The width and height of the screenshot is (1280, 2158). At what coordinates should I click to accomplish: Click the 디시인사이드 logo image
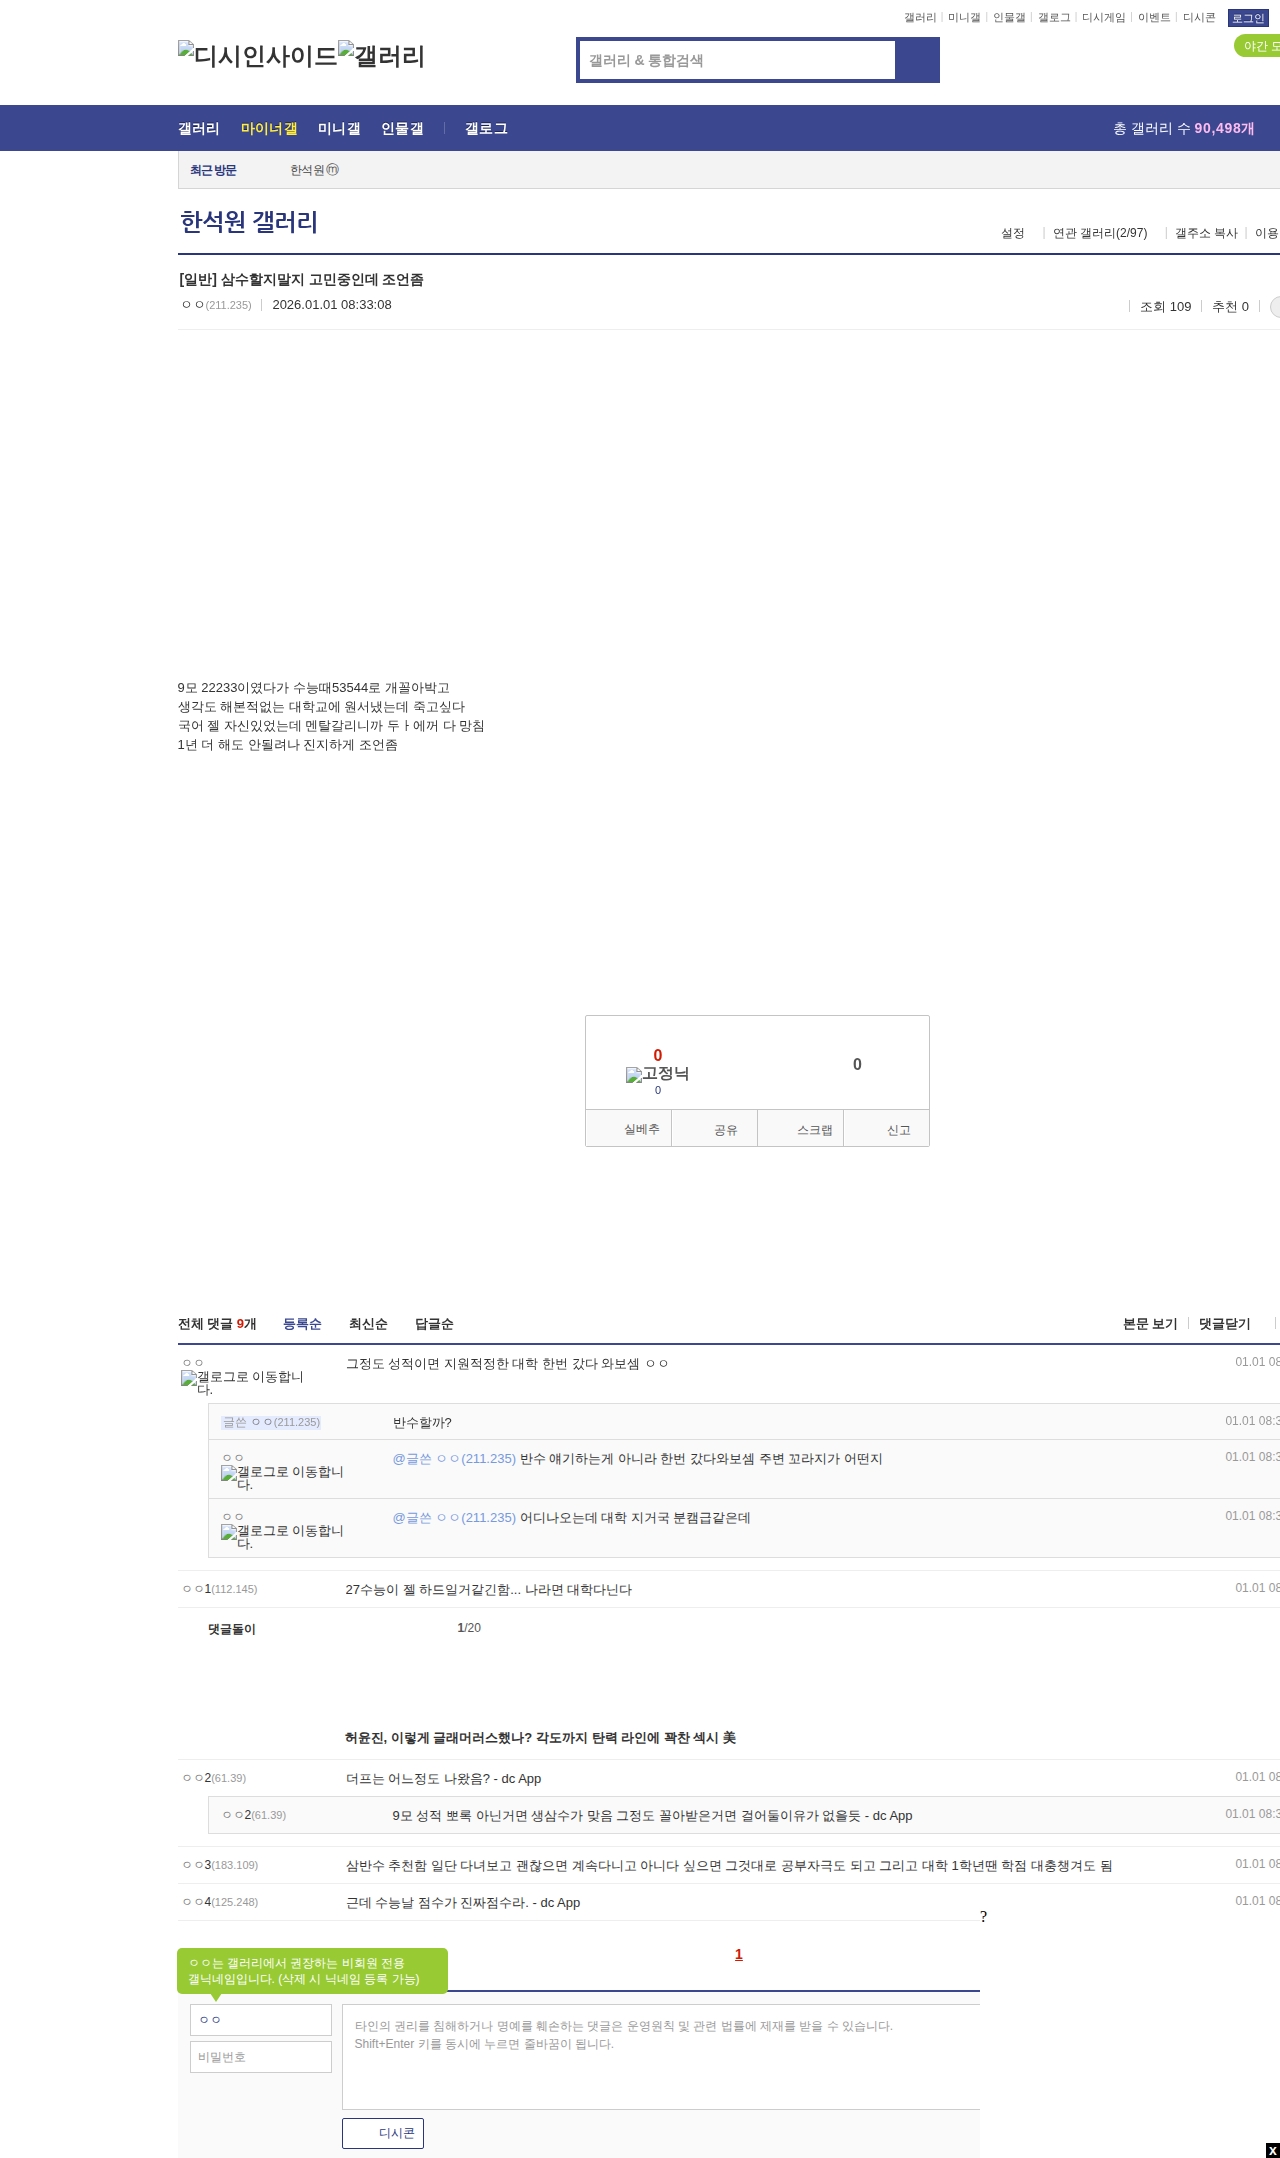click(x=257, y=56)
